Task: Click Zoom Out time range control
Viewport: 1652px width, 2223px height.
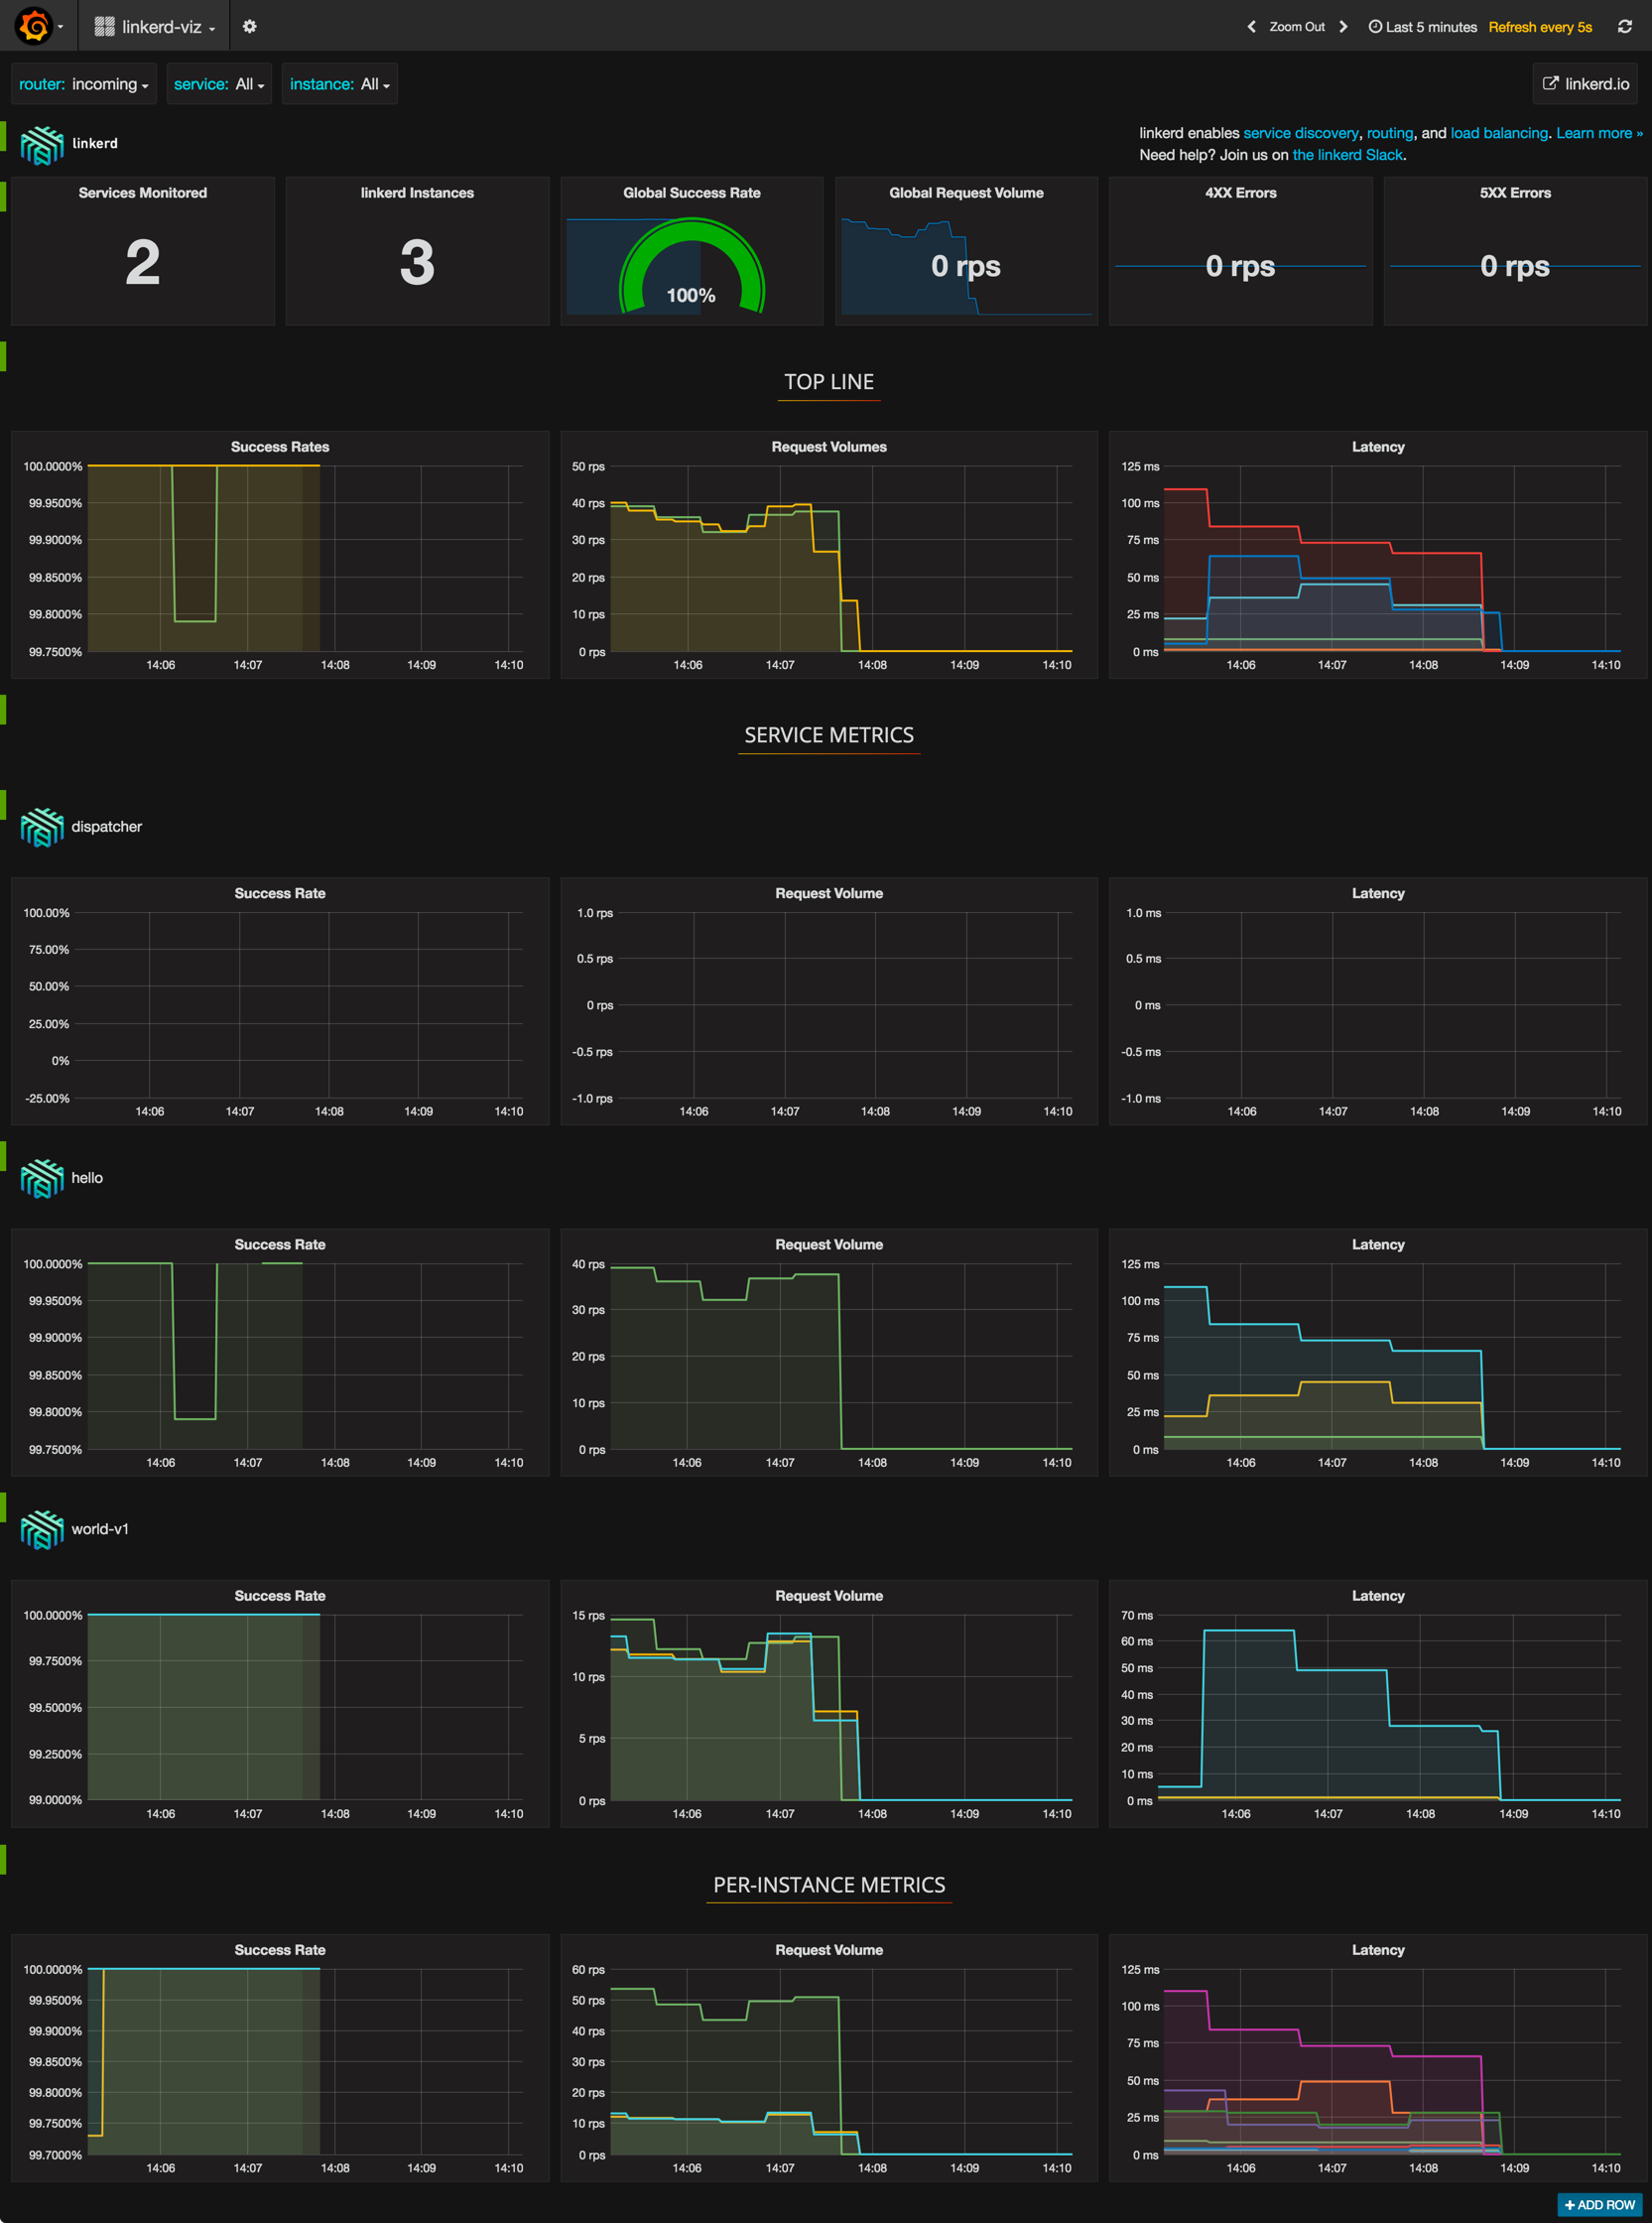Action: point(1296,27)
